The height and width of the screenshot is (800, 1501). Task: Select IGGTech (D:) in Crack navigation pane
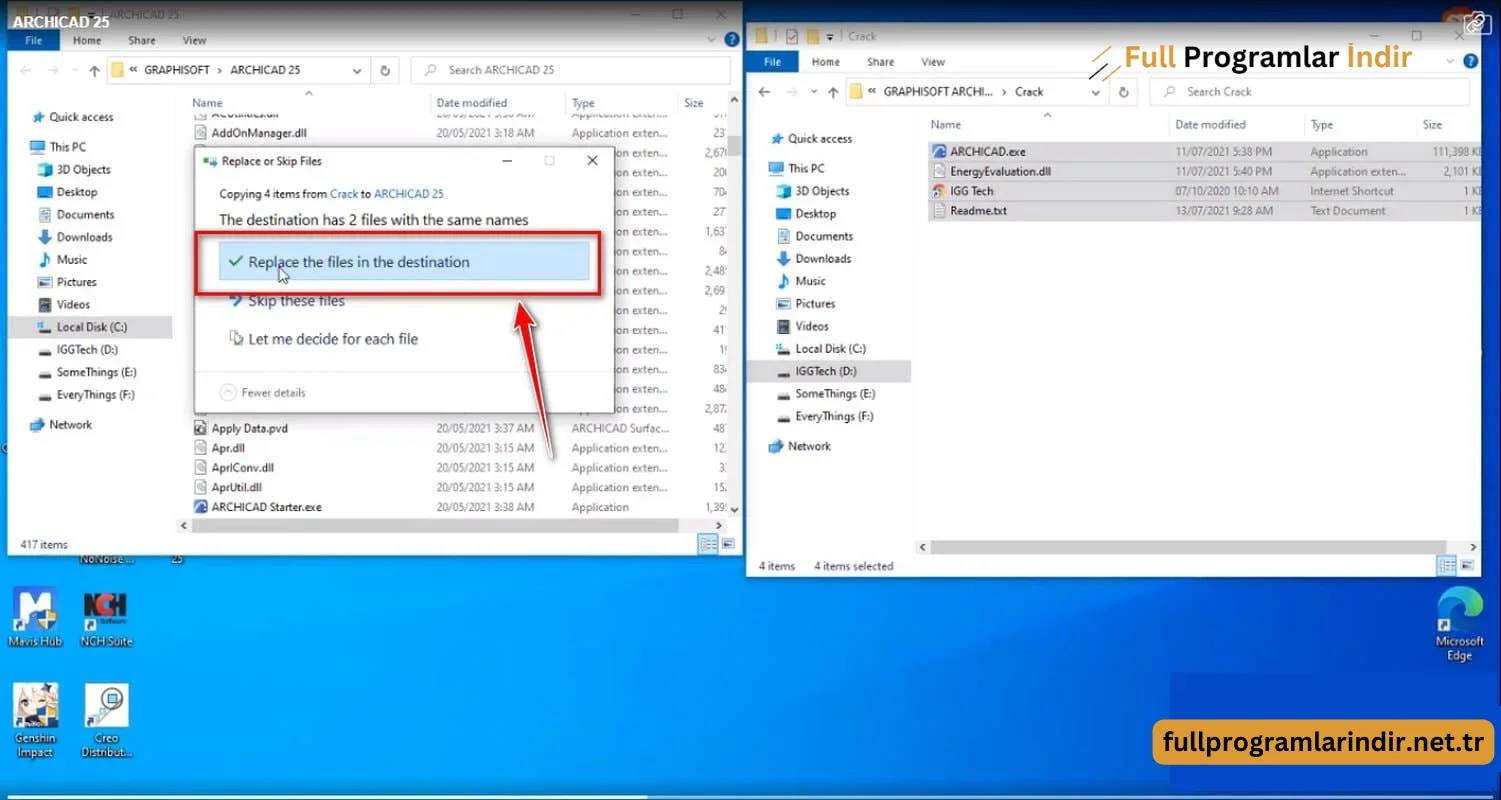pos(826,371)
